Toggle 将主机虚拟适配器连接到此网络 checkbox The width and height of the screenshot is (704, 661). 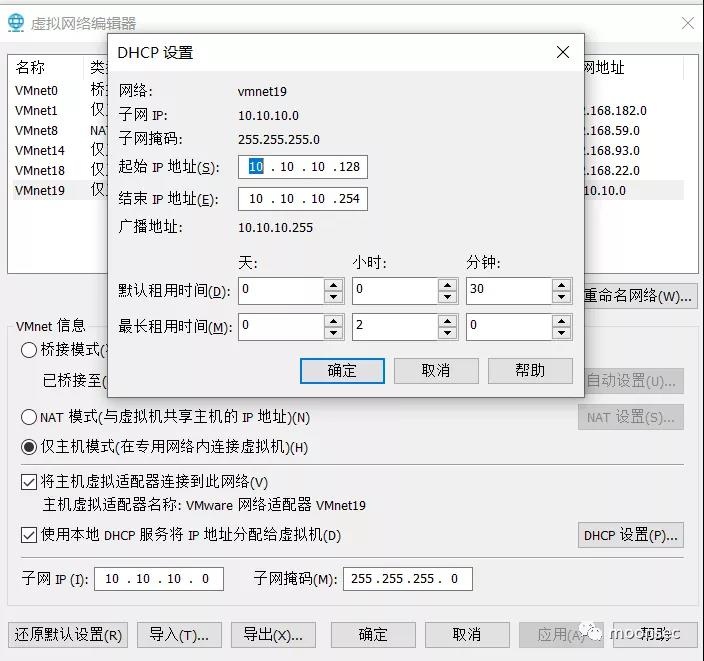pos(29,482)
